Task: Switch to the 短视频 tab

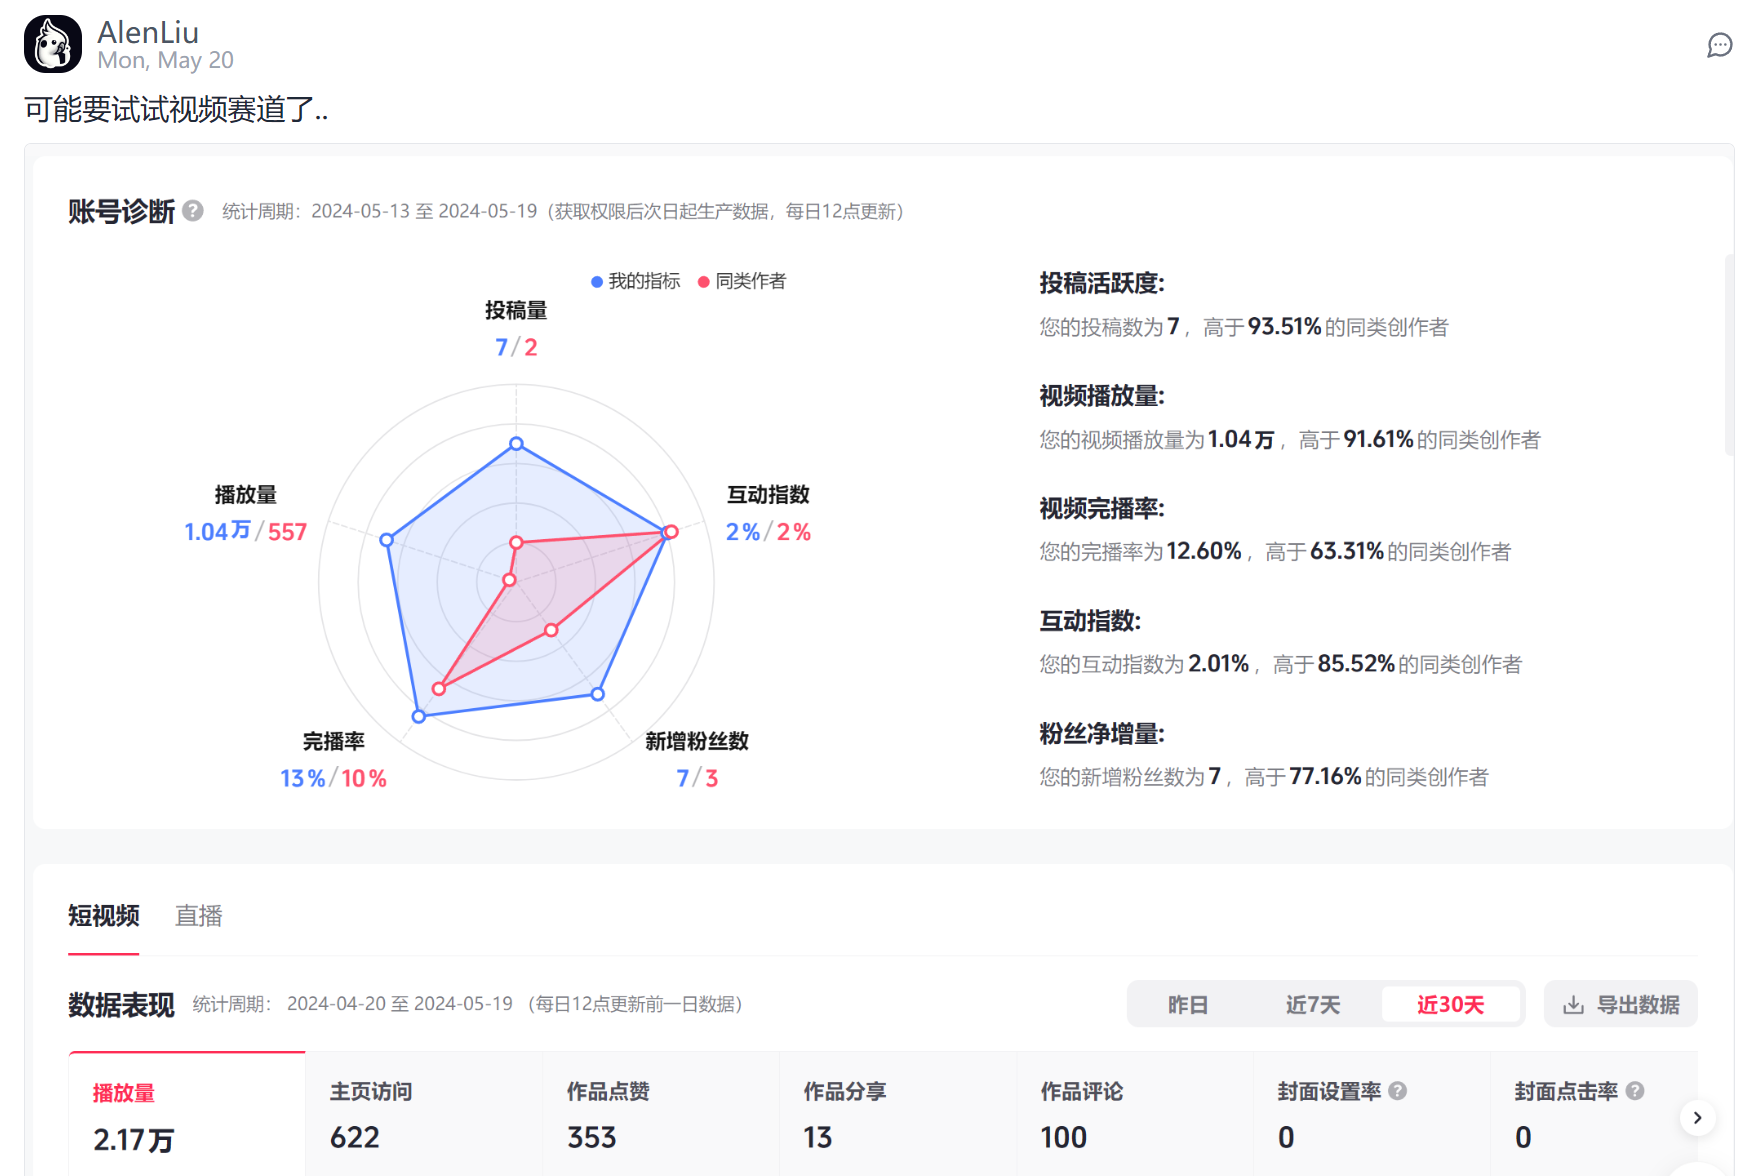Action: pyautogui.click(x=104, y=916)
